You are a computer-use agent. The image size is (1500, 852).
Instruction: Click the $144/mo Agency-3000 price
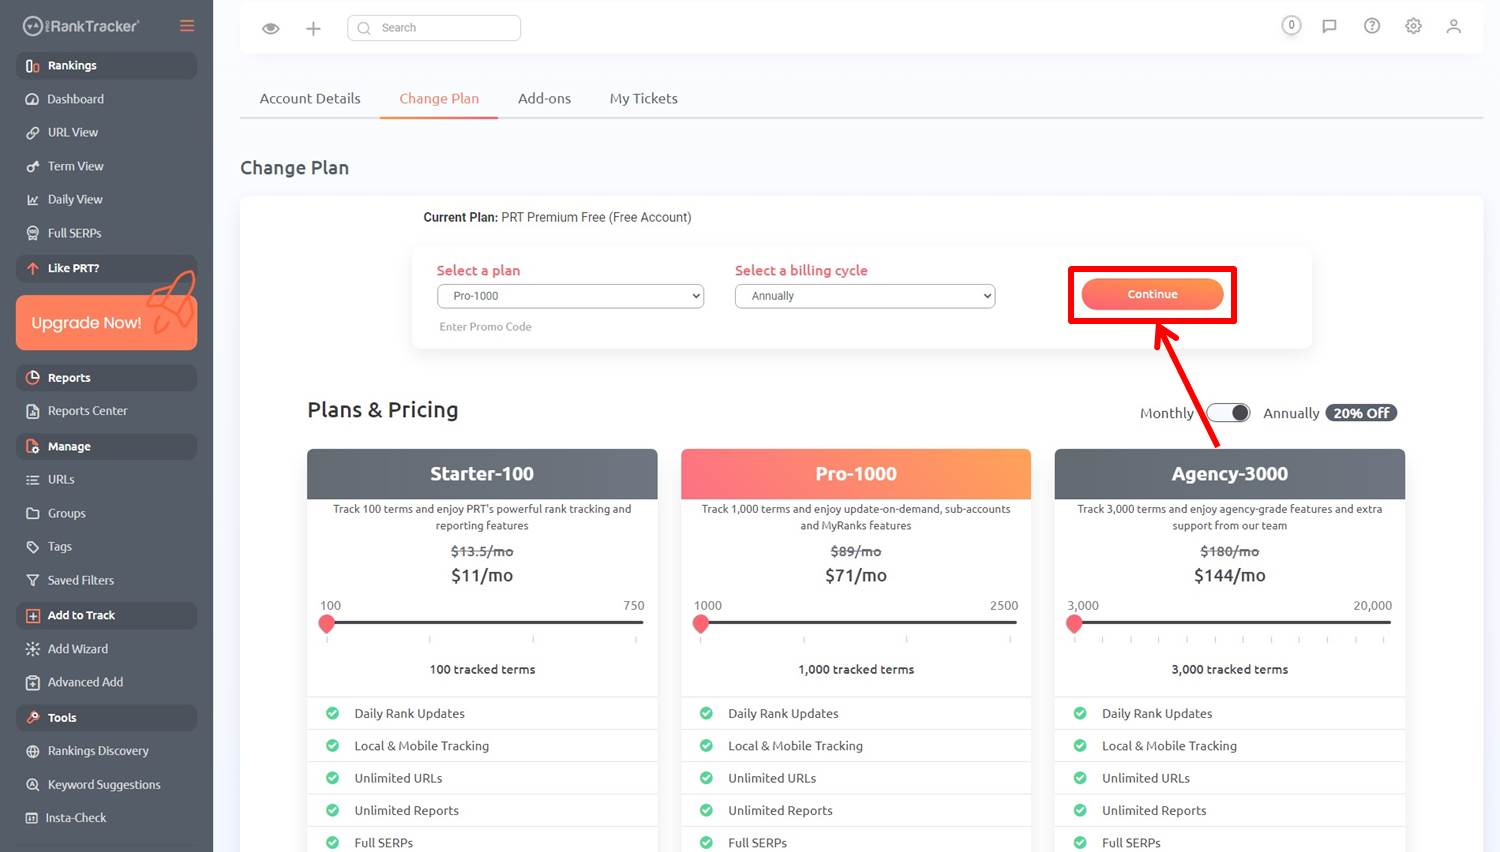[1230, 575]
